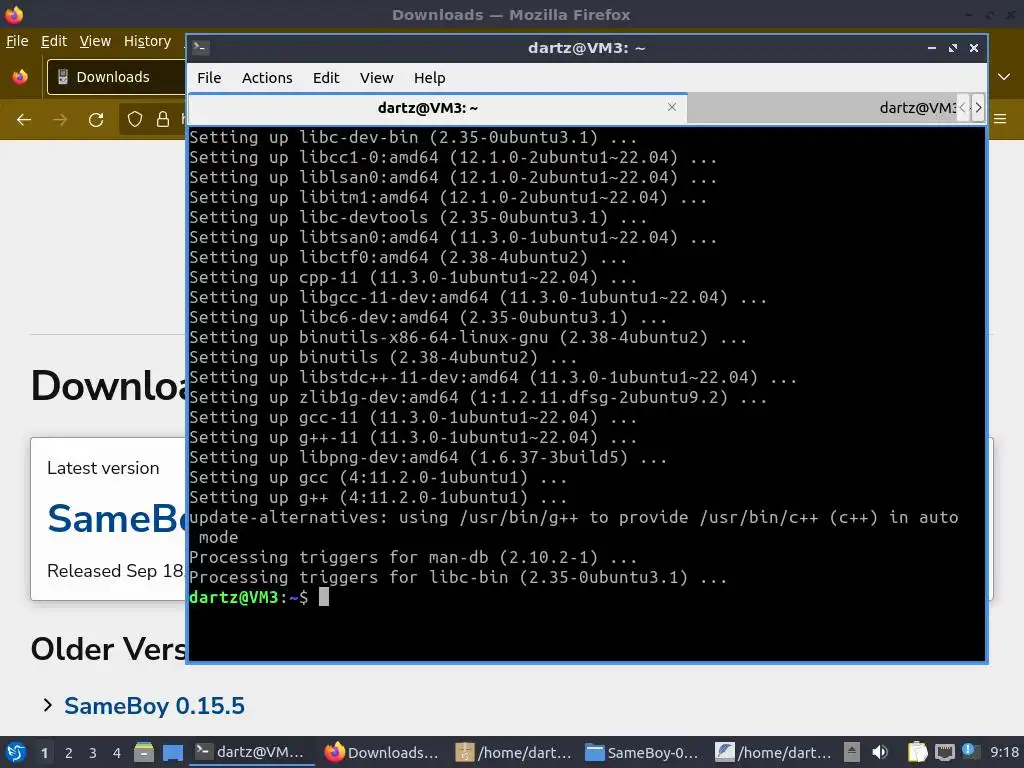Open the SameBoy 0.15.5 link
Screen dimensions: 1024x768
pos(154,705)
